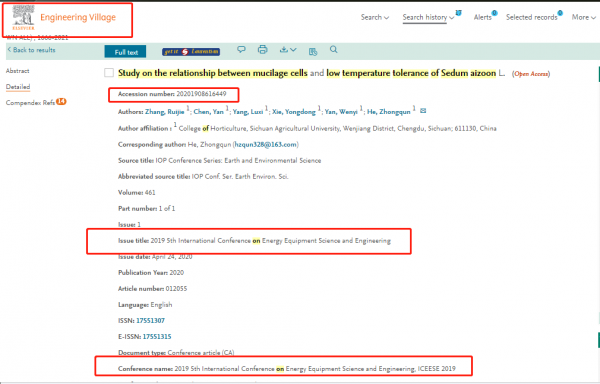Open author Zhang, Ruijie link

[165, 112]
